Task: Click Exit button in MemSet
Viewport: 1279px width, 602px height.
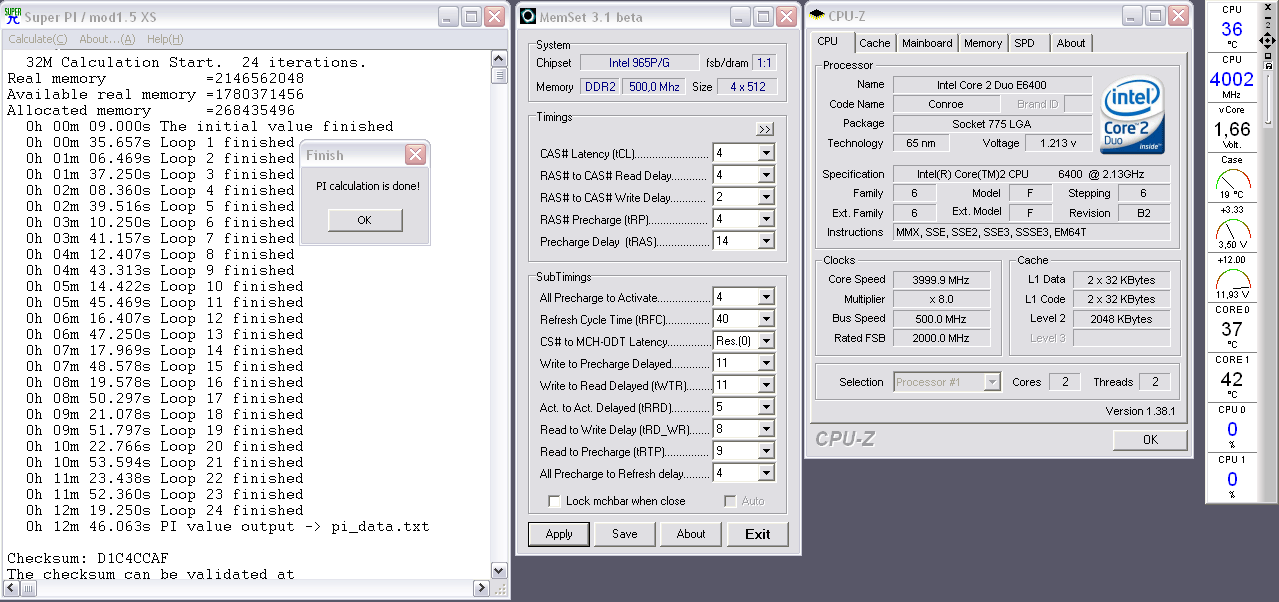Action: (x=758, y=534)
